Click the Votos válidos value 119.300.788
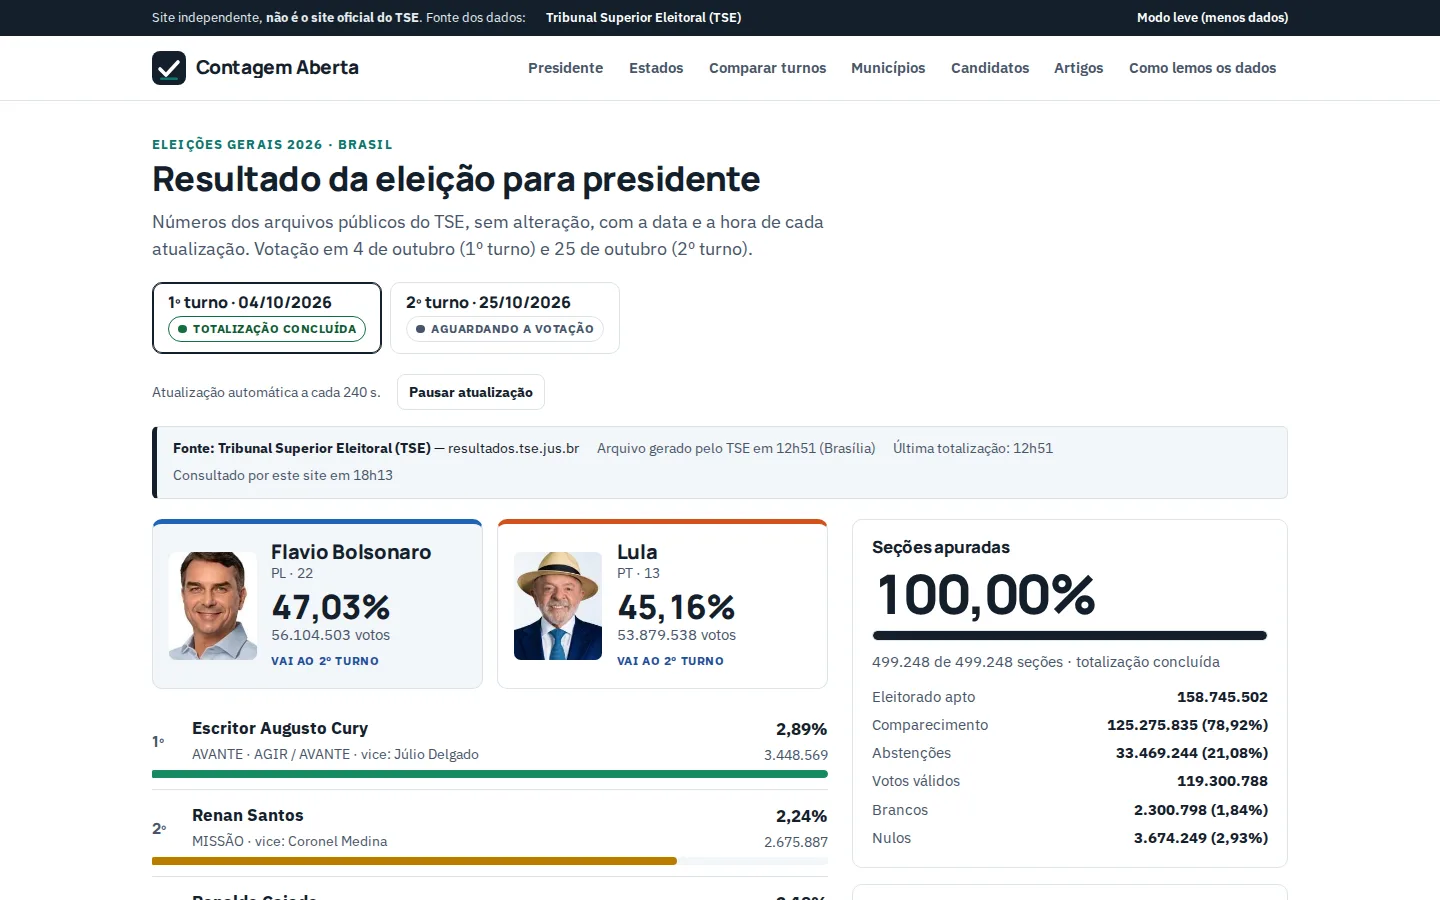Viewport: 1440px width, 900px height. pos(1222,781)
